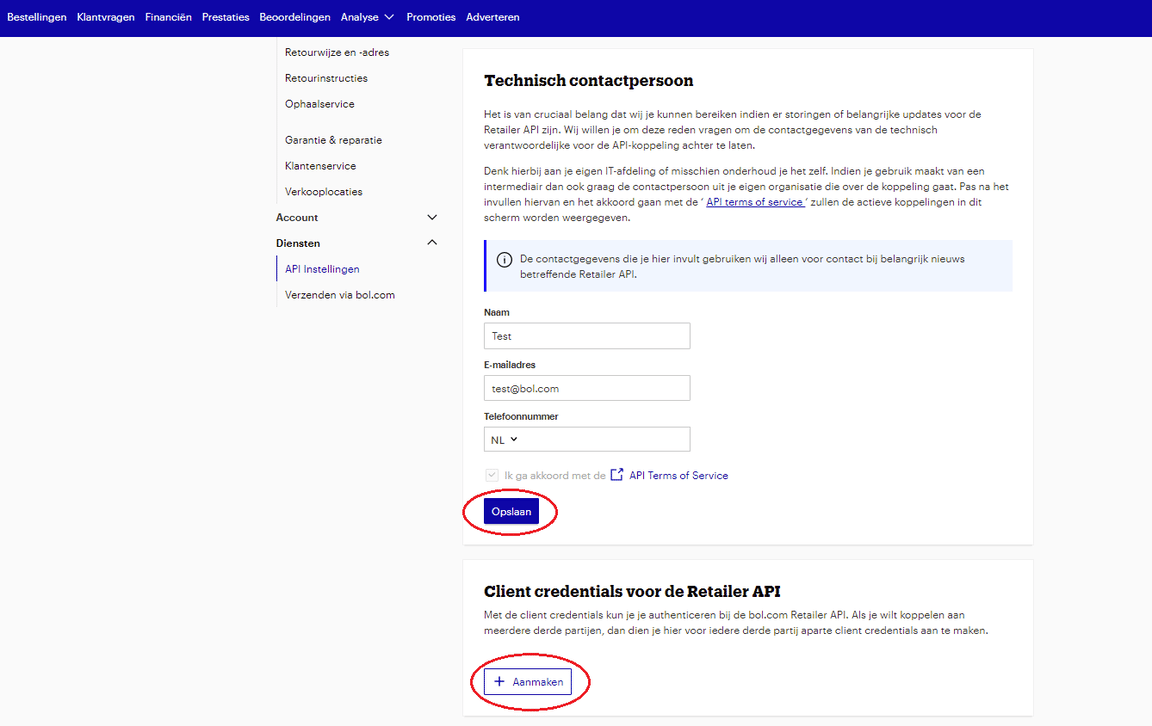Open Retourwijze en -adres settings
The image size is (1152, 726).
[x=337, y=52]
